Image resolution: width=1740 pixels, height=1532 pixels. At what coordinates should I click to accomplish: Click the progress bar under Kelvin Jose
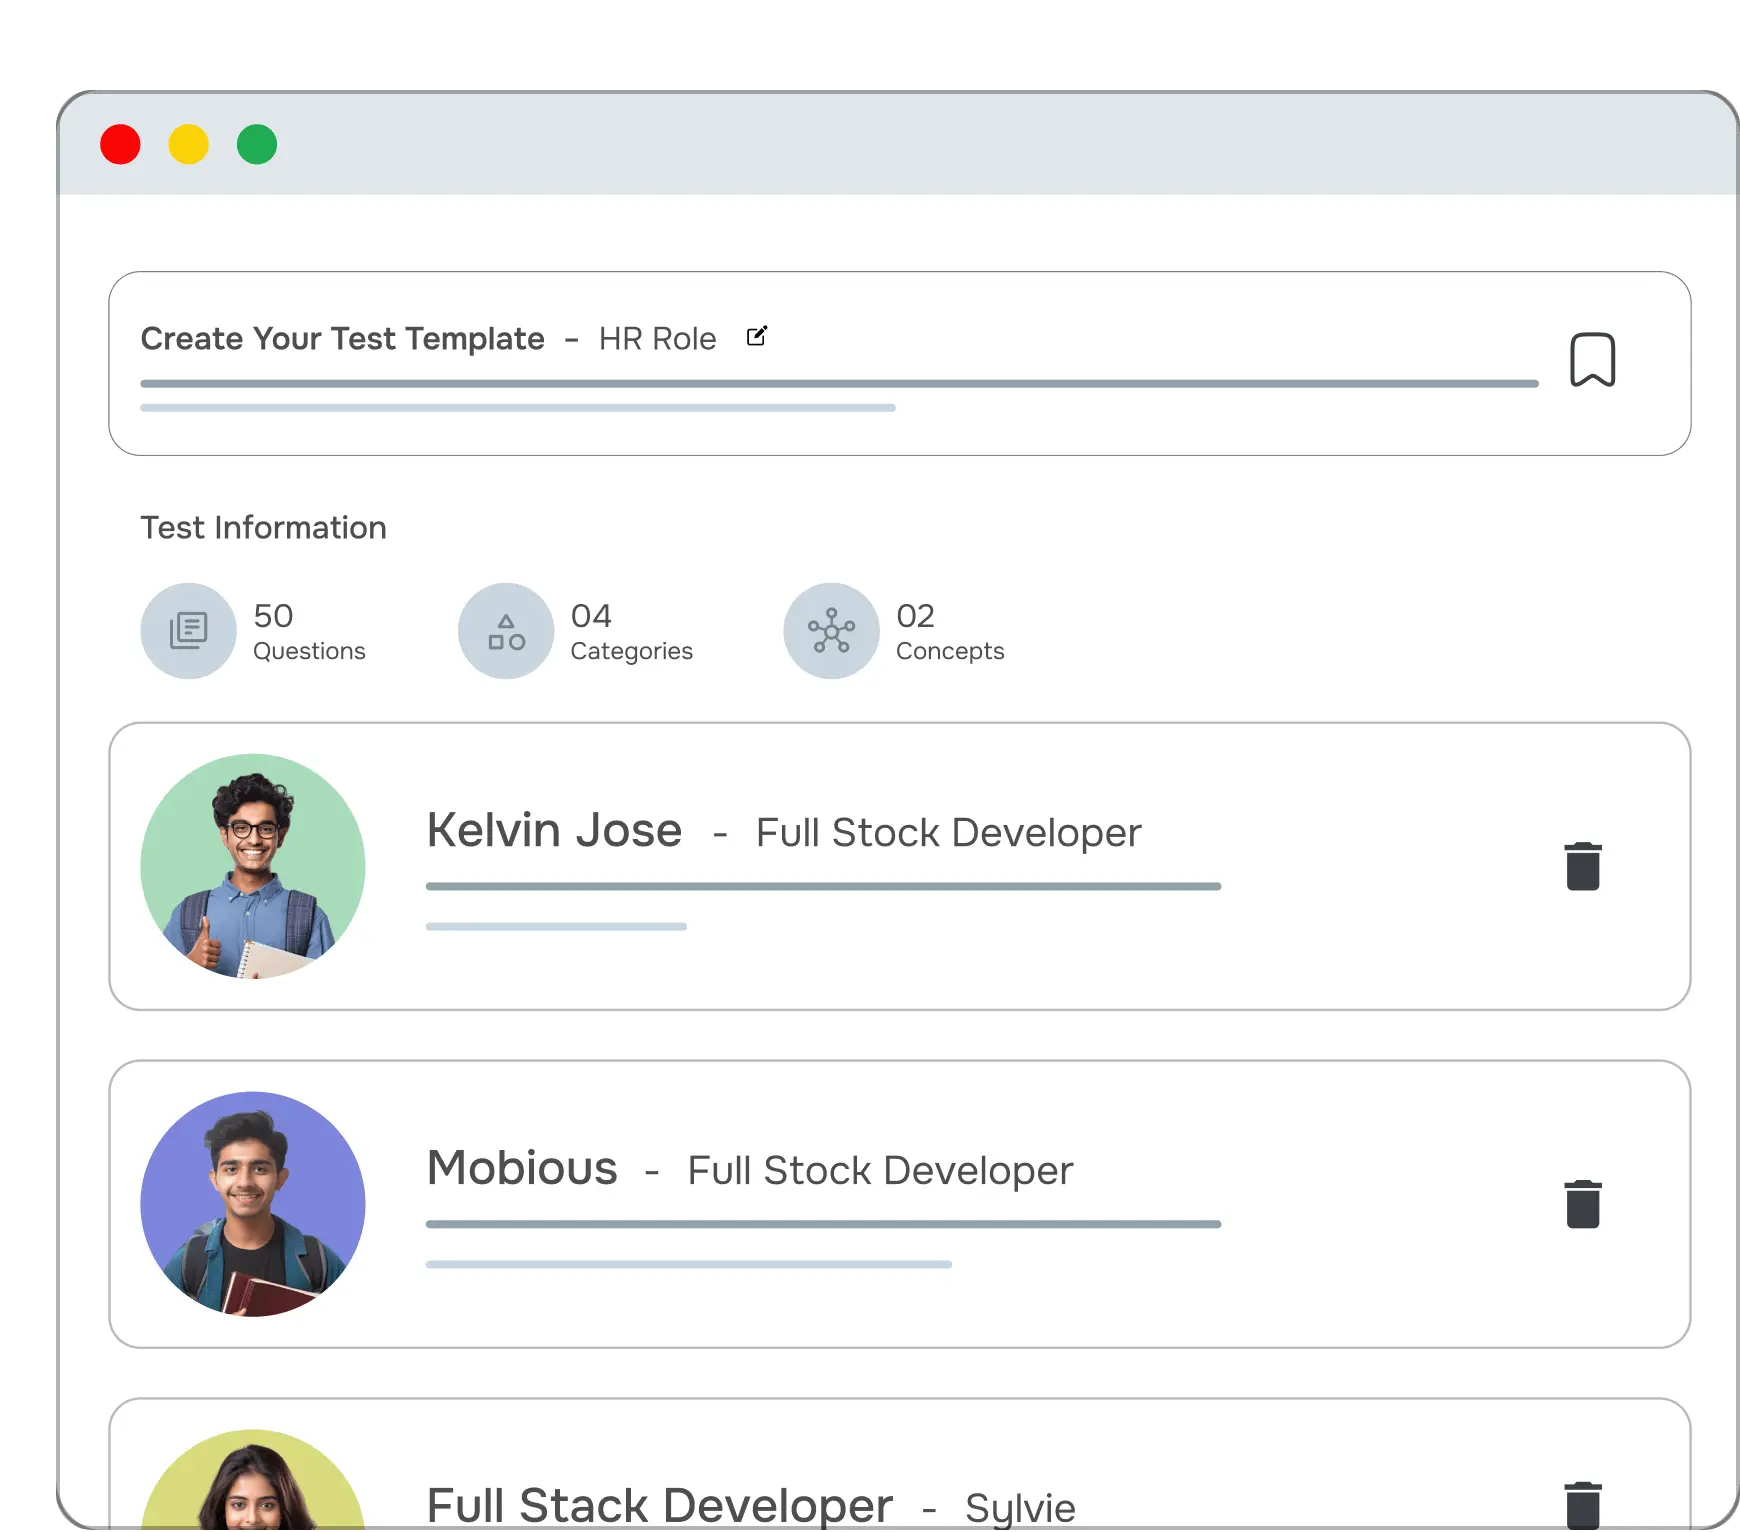coord(823,887)
